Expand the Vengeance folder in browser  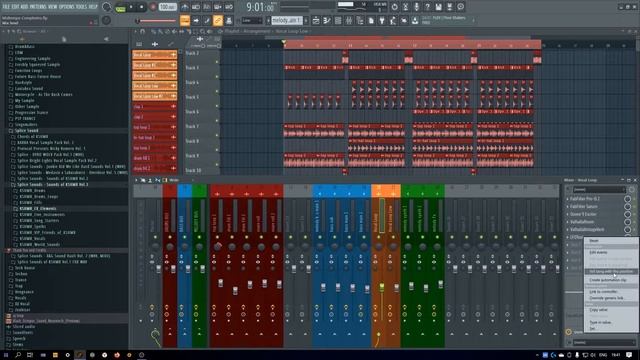click(24, 292)
